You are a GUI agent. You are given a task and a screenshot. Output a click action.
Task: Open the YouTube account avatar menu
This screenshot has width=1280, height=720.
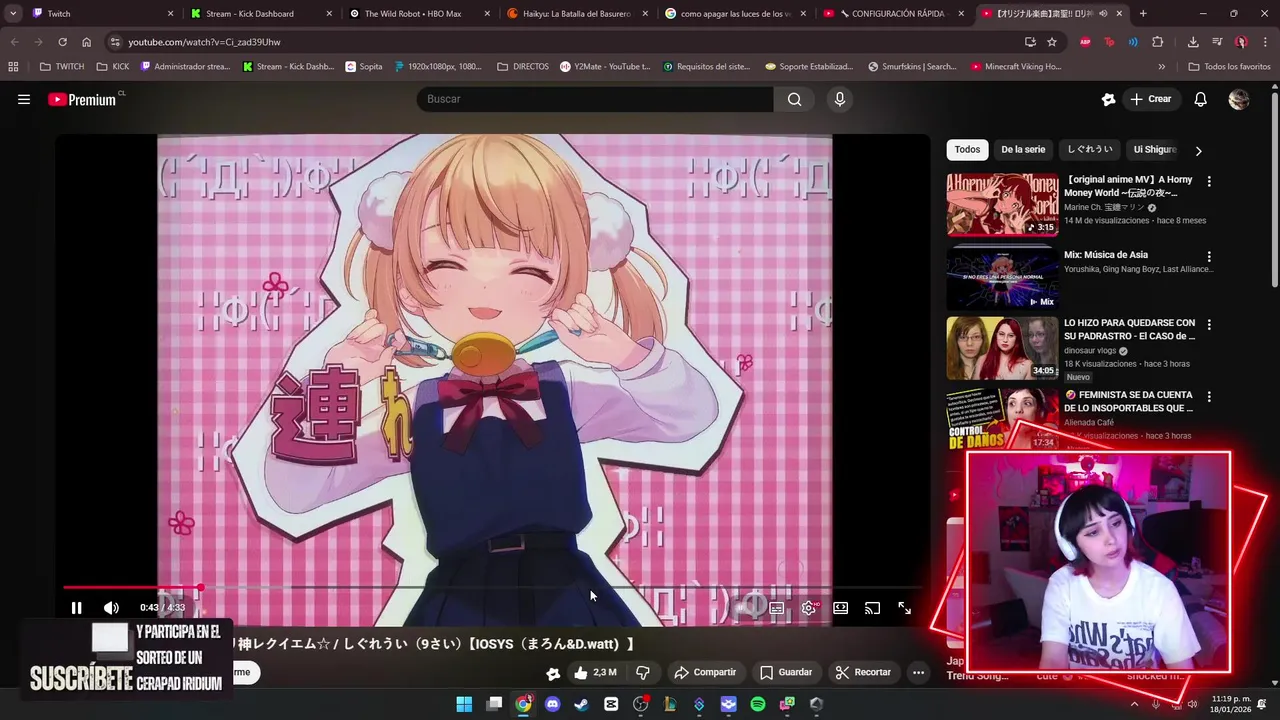(1239, 99)
